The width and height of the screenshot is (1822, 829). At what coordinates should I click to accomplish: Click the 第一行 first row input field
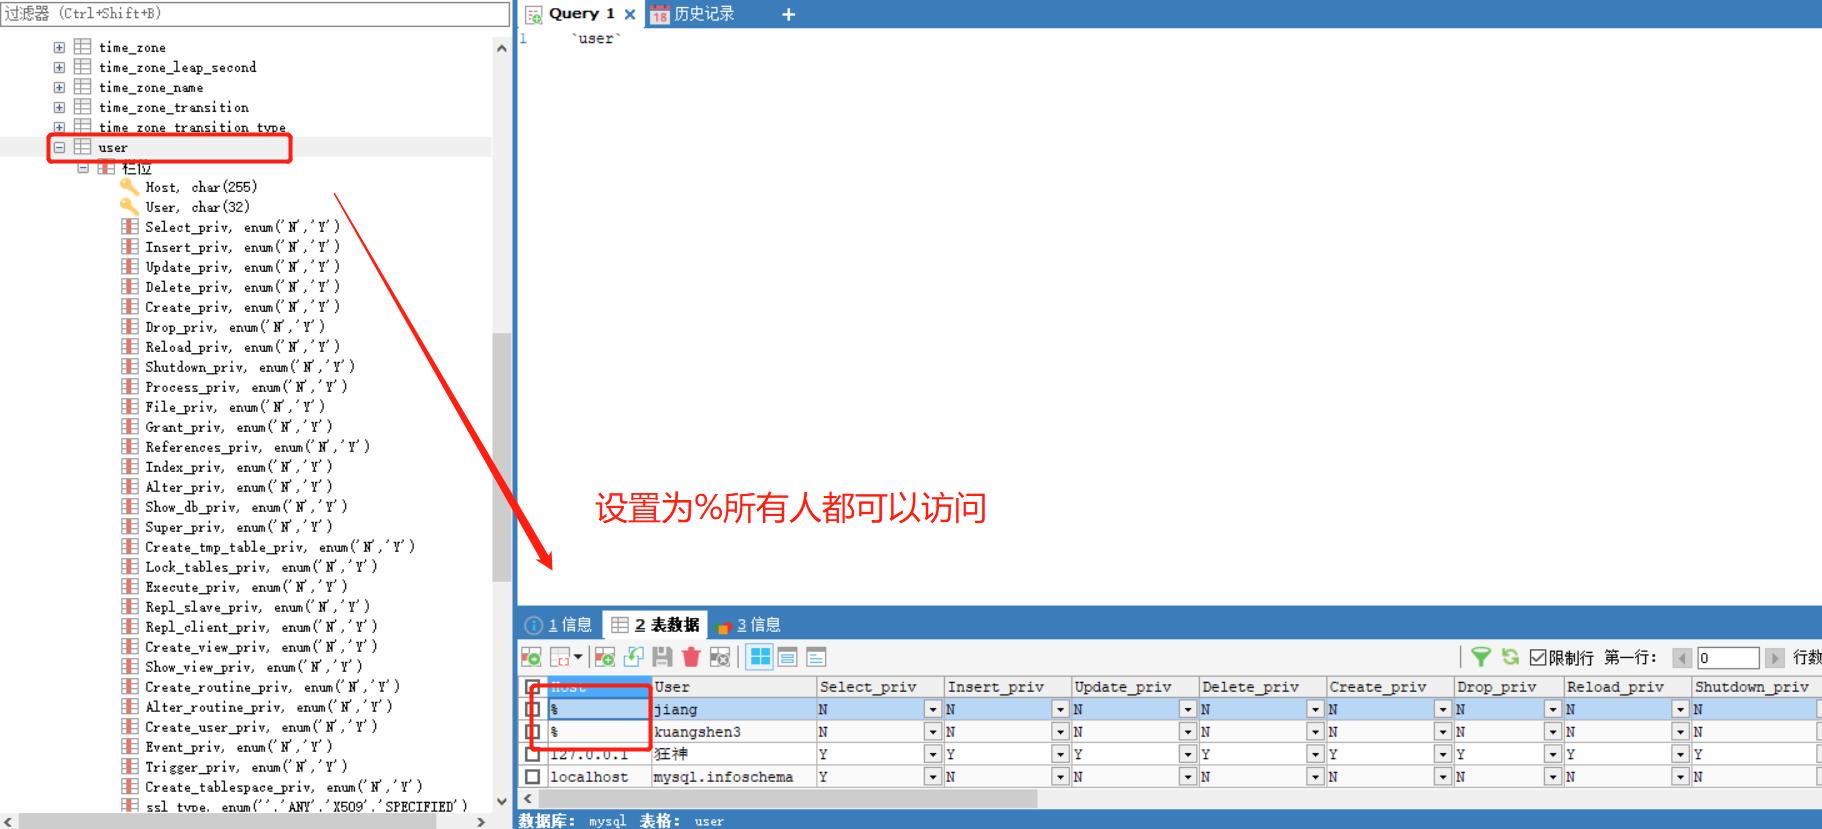tap(1728, 658)
